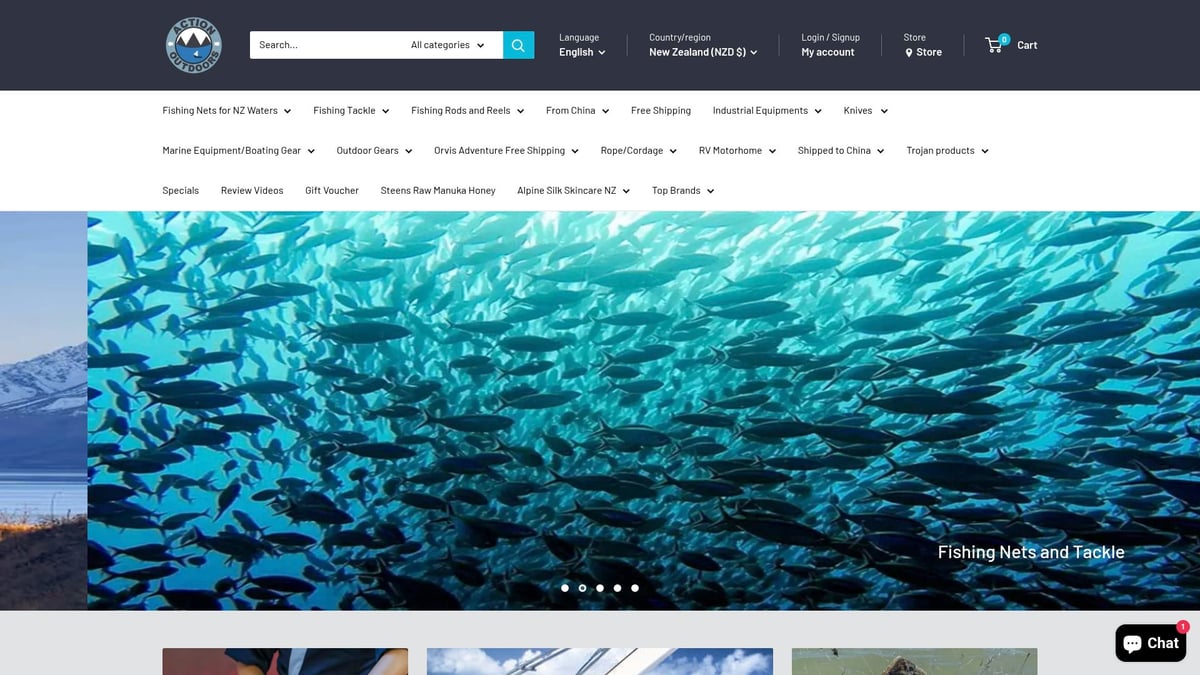Open the Language English selector

tap(580, 52)
